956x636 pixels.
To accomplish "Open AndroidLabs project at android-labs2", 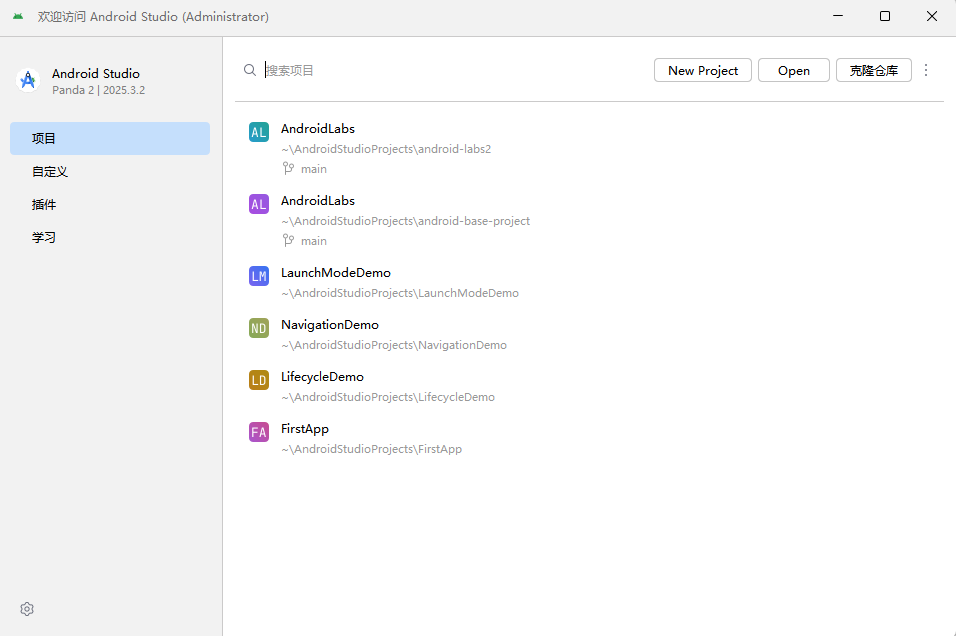I will (x=589, y=149).
